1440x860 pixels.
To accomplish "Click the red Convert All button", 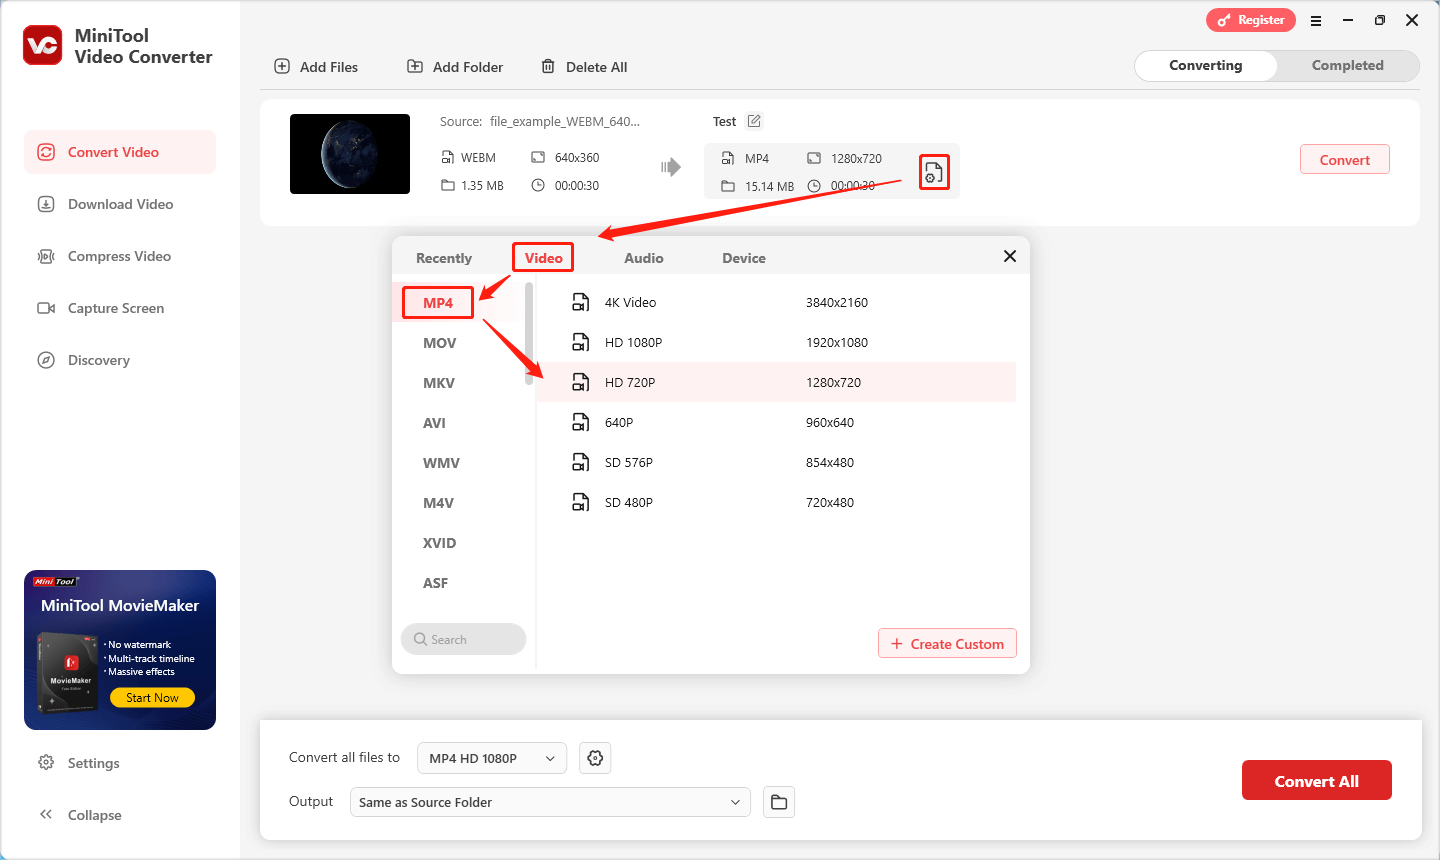I will click(1317, 781).
